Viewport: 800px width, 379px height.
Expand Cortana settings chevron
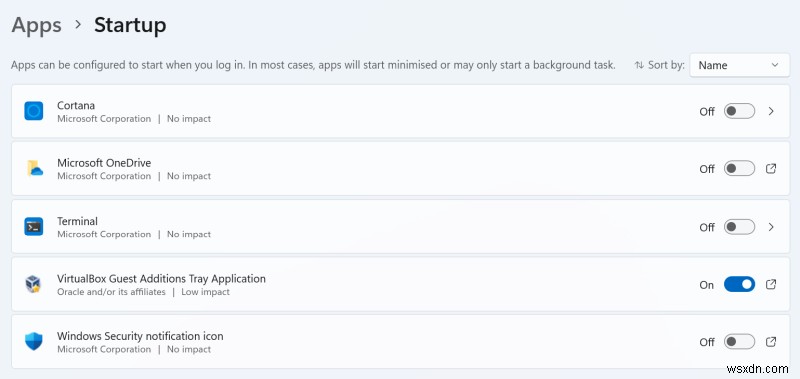coord(771,111)
